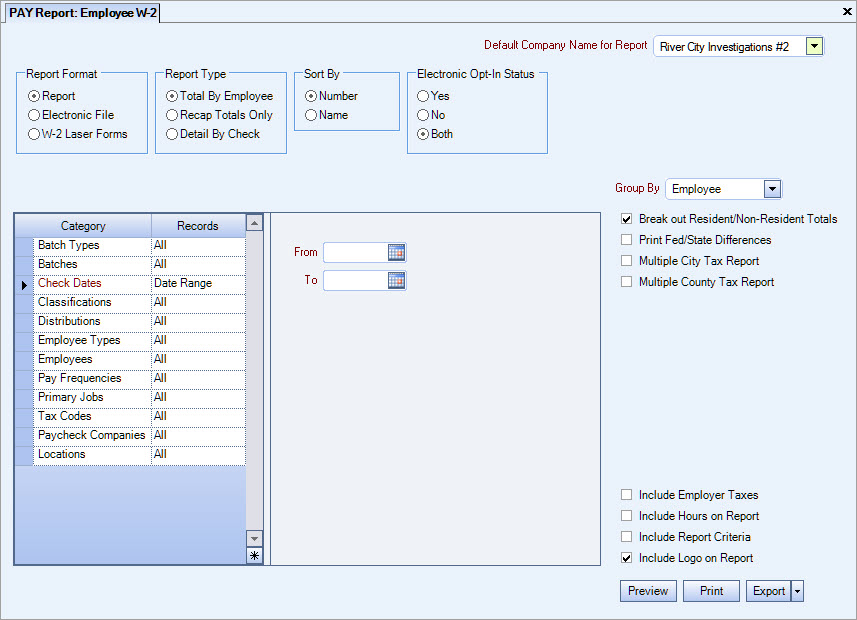Check Include Employer Taxes option

(627, 495)
